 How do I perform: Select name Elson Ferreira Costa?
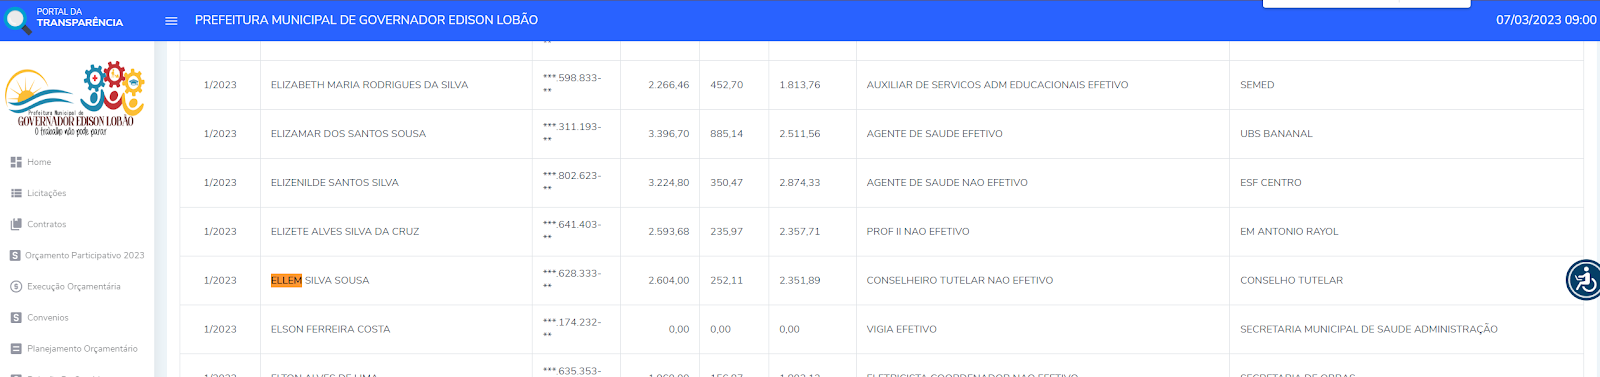tap(330, 329)
